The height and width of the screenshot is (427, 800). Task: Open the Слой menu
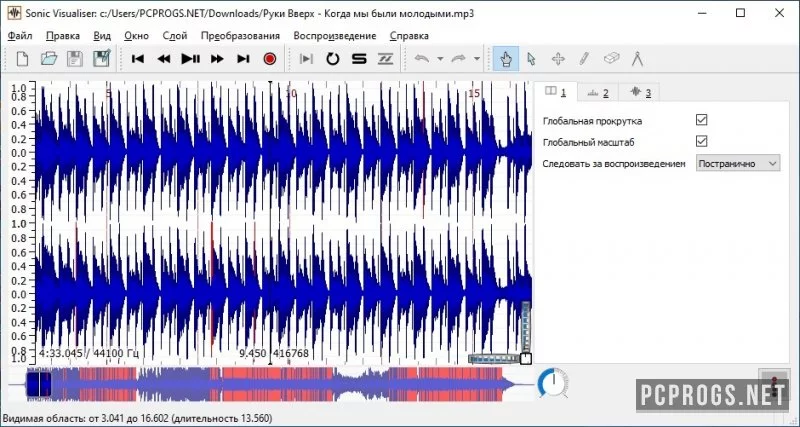coord(175,36)
